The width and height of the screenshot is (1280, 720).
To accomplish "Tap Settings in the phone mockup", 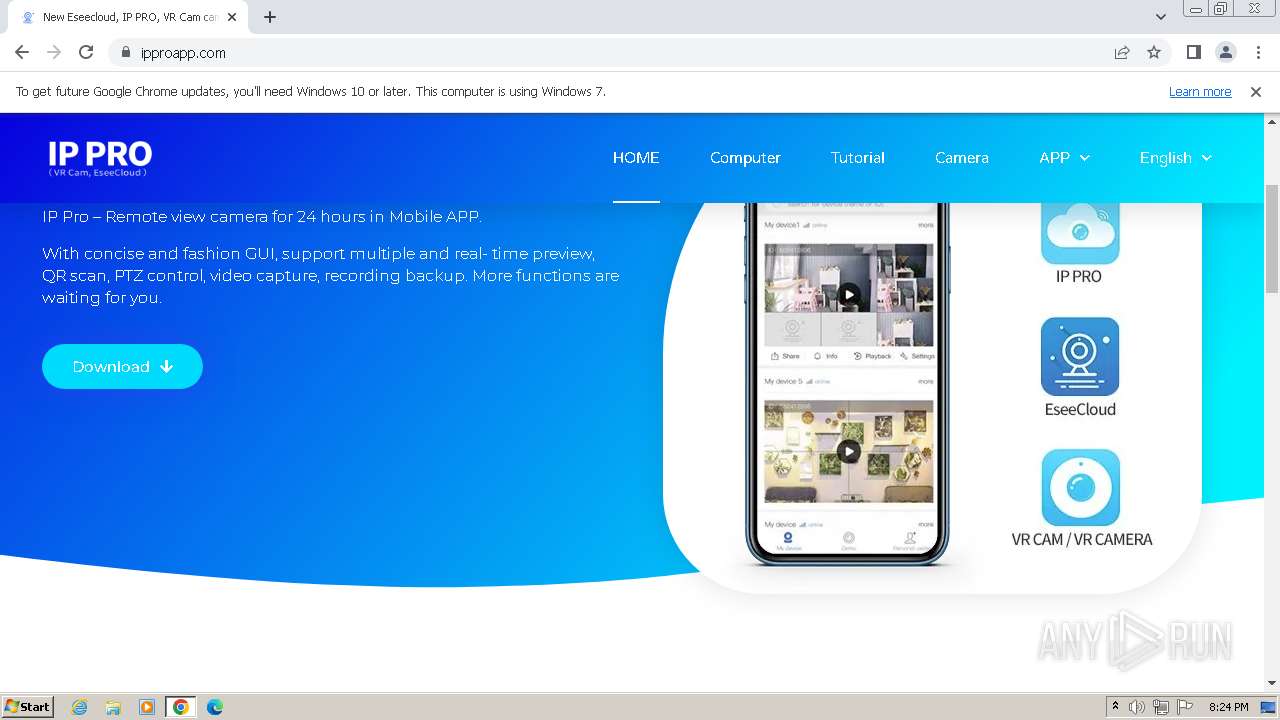I will pyautogui.click(x=917, y=356).
